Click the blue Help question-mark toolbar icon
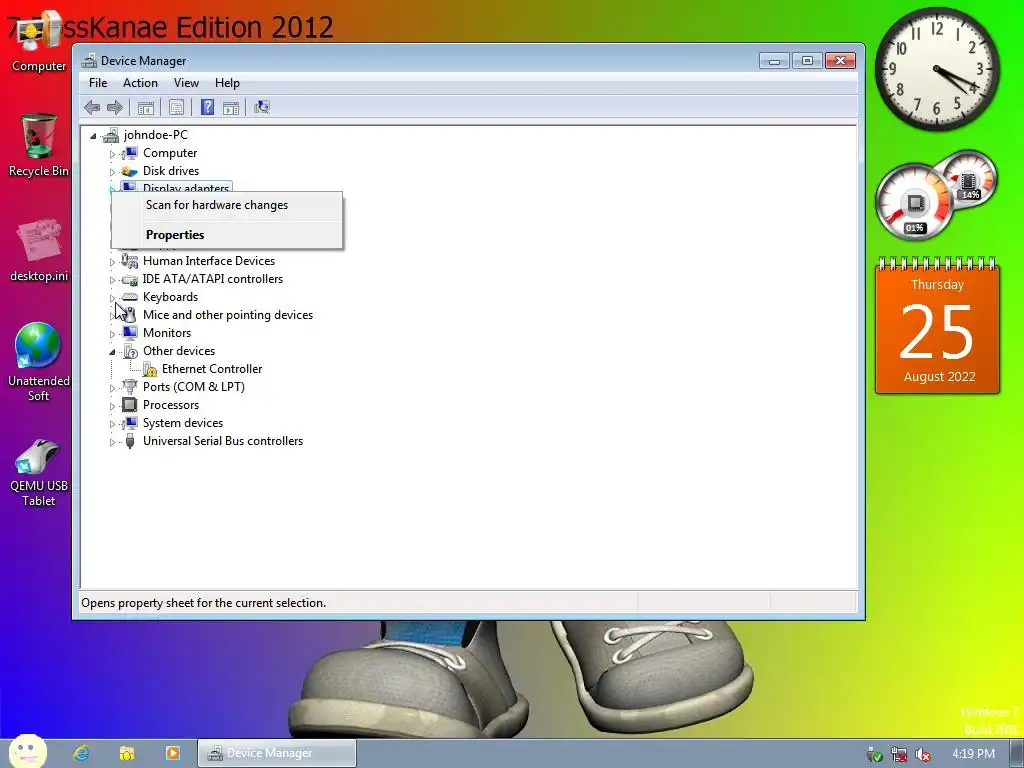The width and height of the screenshot is (1024, 768). coord(207,107)
